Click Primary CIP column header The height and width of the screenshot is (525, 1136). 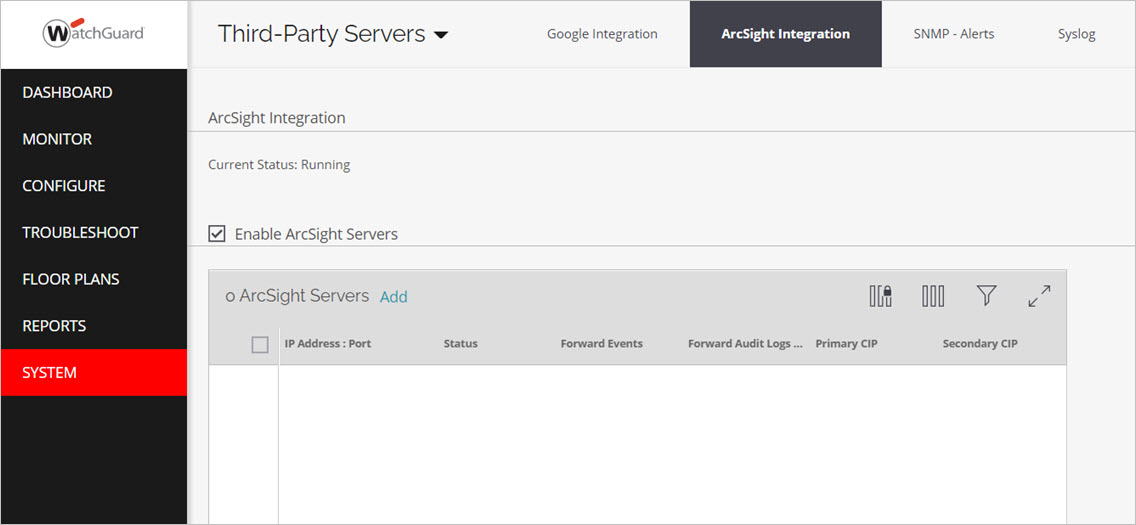click(846, 344)
